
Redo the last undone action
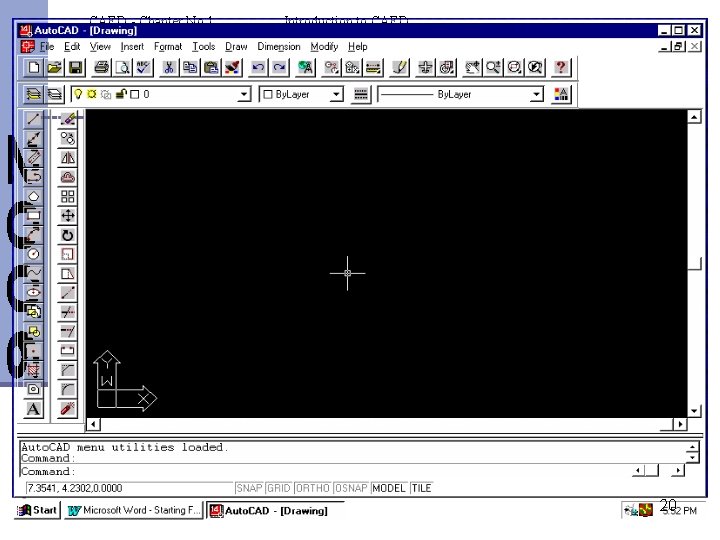(x=279, y=68)
